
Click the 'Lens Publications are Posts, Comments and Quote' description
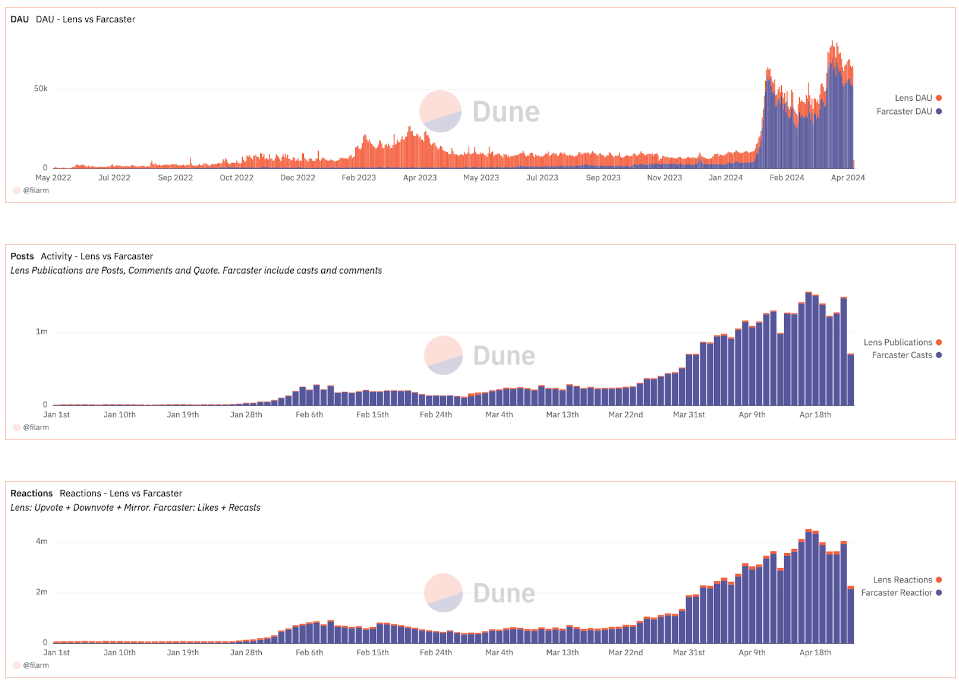click(x=196, y=270)
